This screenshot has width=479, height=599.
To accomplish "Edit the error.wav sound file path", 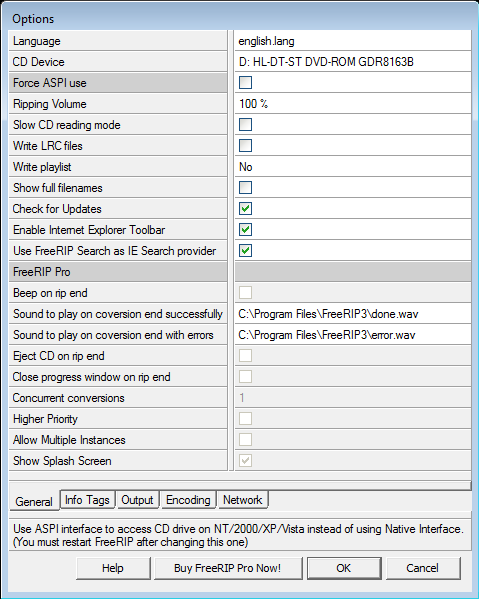I will pyautogui.click(x=353, y=335).
